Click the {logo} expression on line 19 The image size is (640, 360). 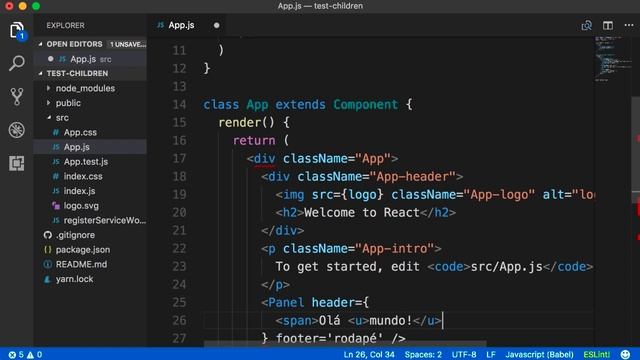pyautogui.click(x=362, y=195)
